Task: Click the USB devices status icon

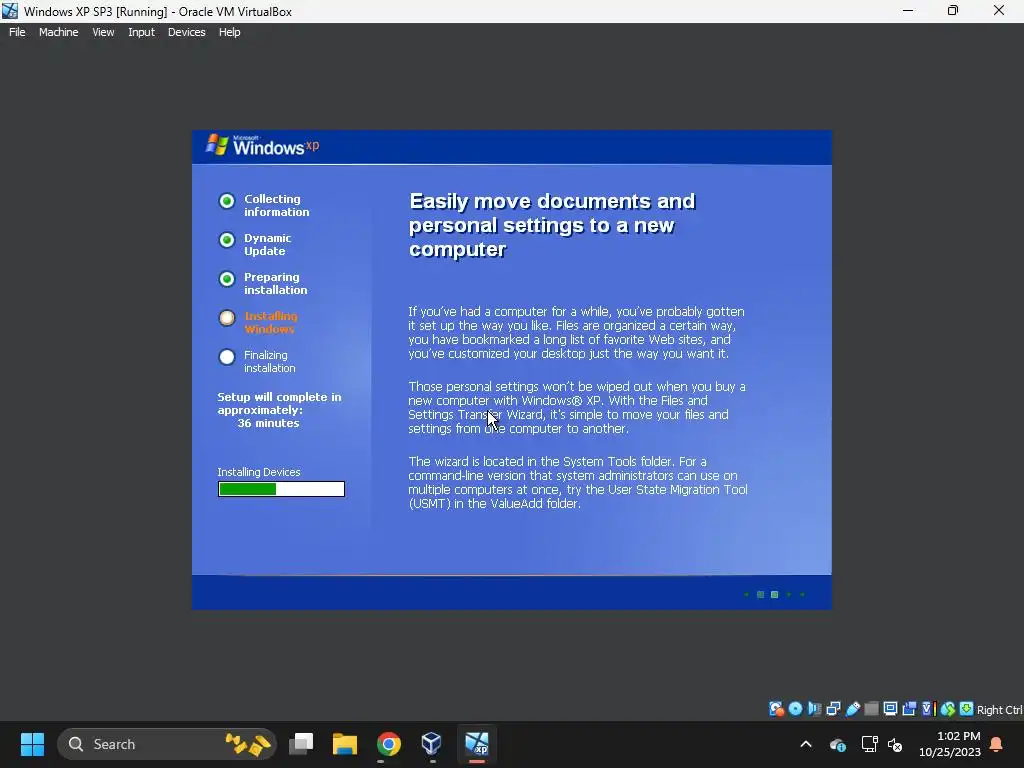Action: click(853, 709)
